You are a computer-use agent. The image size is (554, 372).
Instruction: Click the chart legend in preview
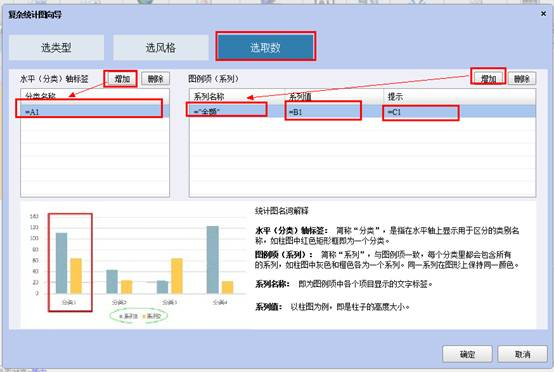point(139,316)
